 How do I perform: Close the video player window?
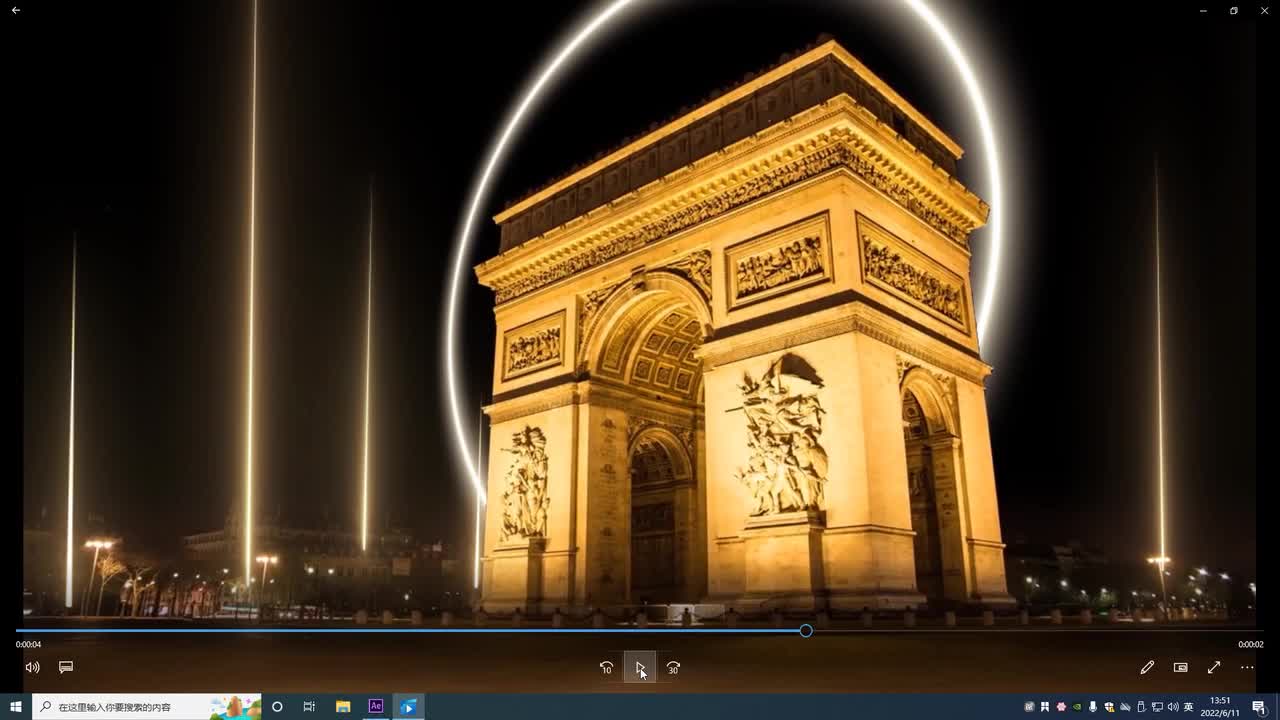tap(1264, 10)
